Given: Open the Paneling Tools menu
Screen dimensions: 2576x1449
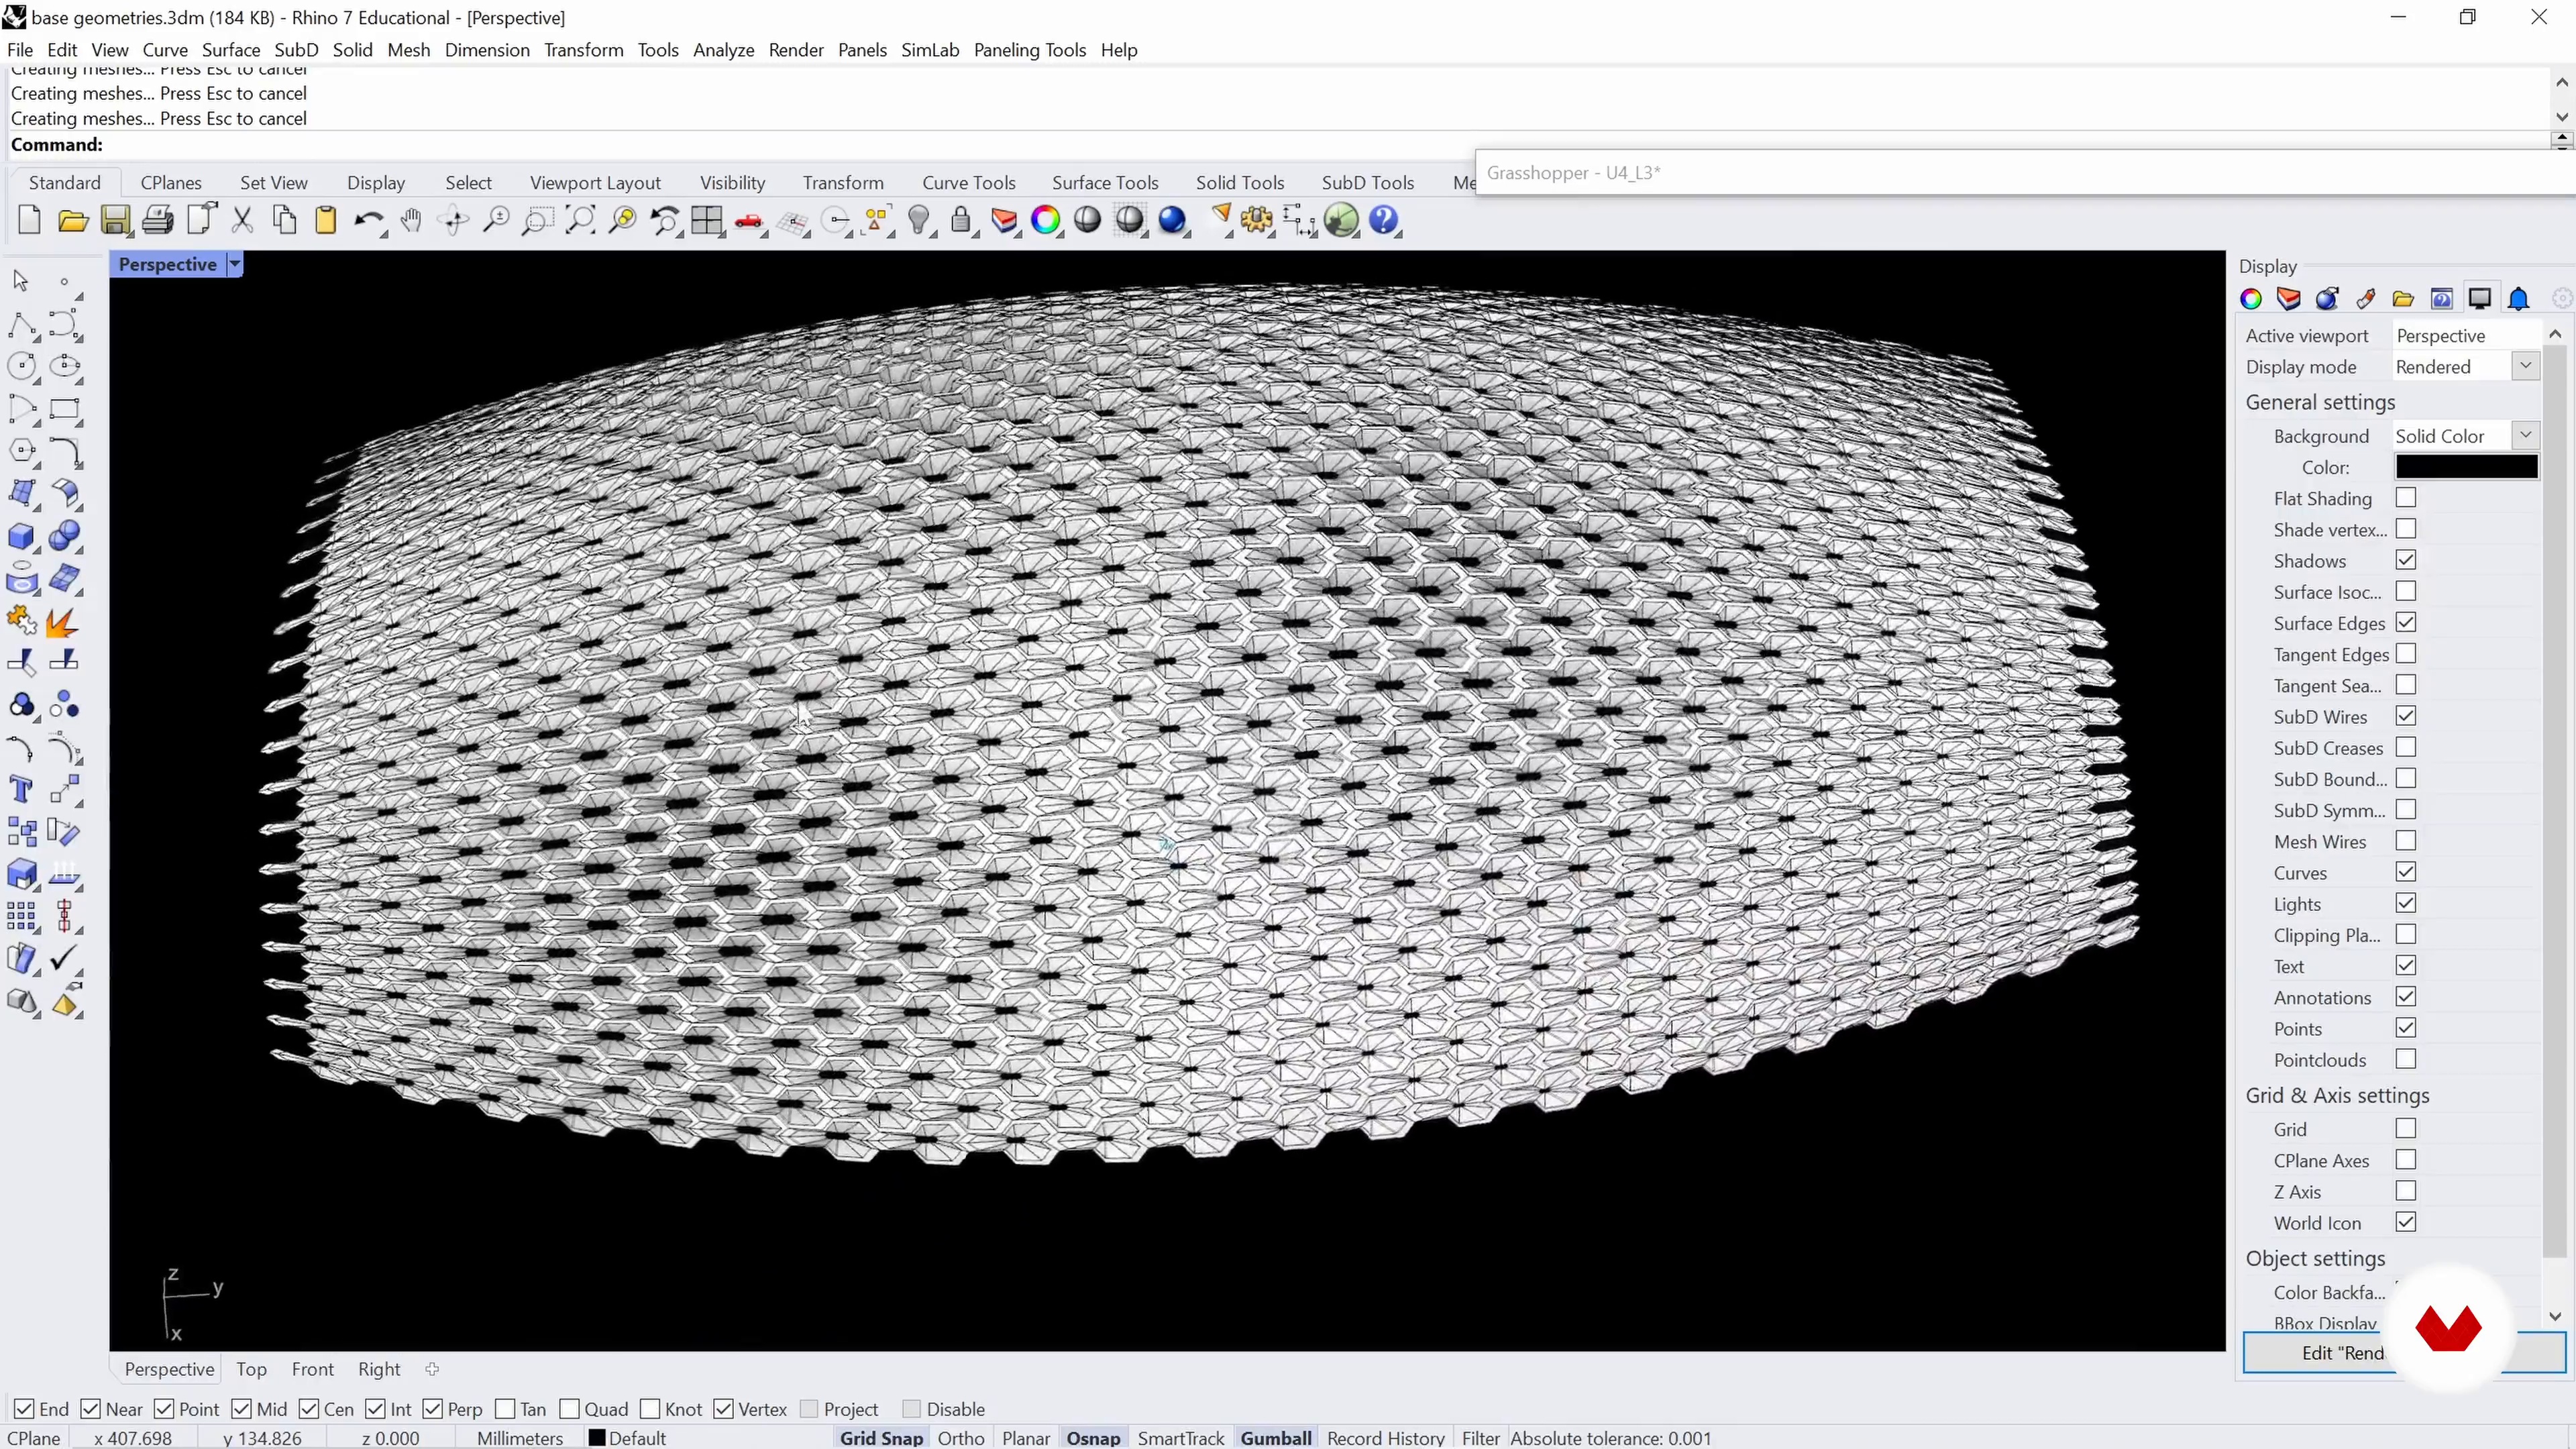Looking at the screenshot, I should click(1029, 50).
